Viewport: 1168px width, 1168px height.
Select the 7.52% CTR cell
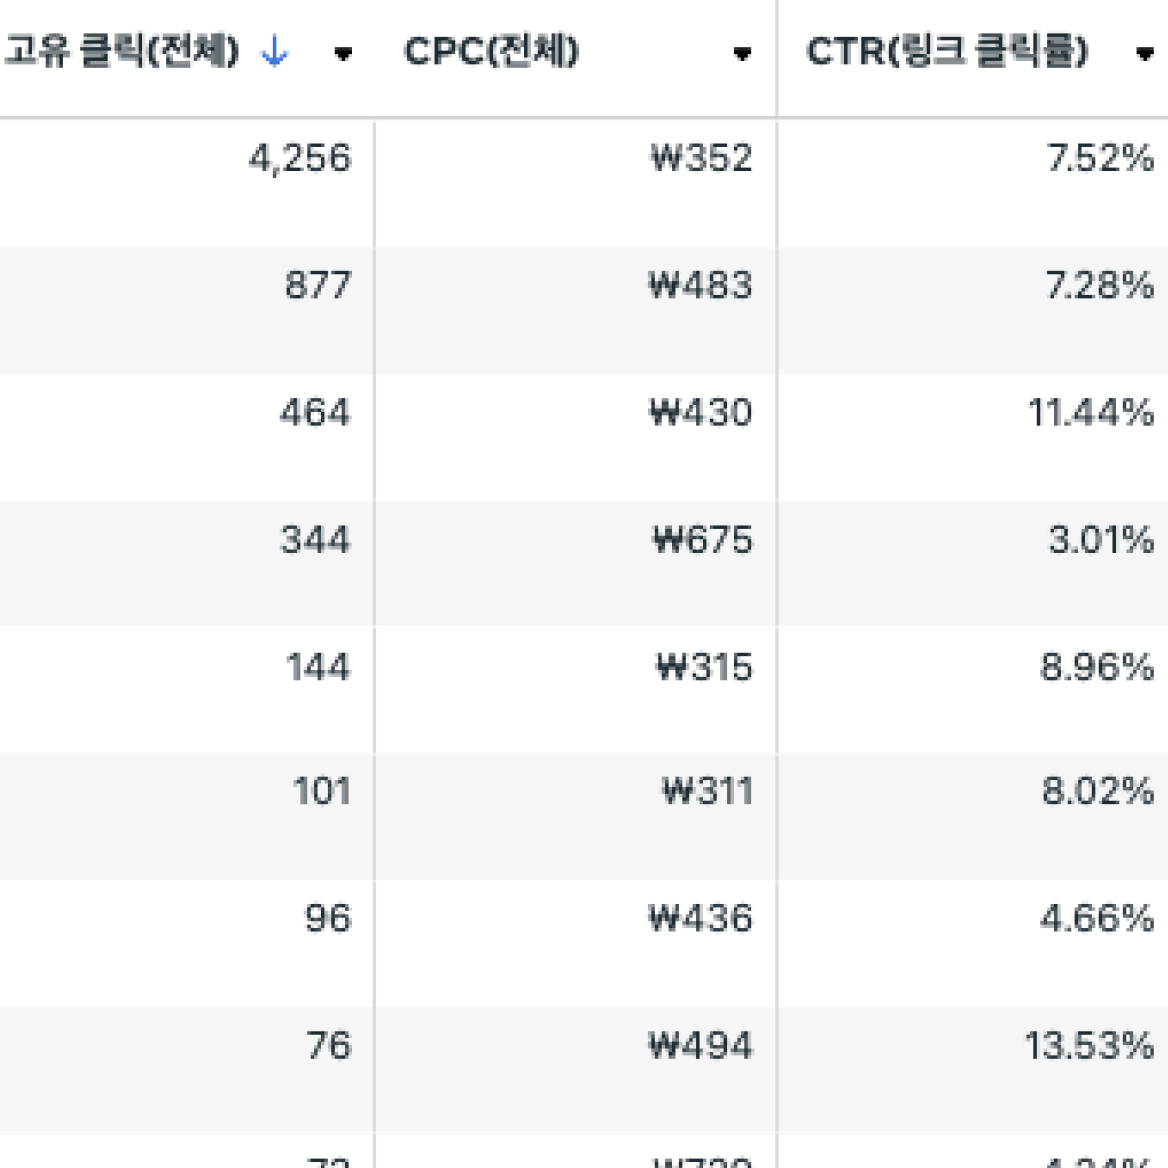coord(973,183)
